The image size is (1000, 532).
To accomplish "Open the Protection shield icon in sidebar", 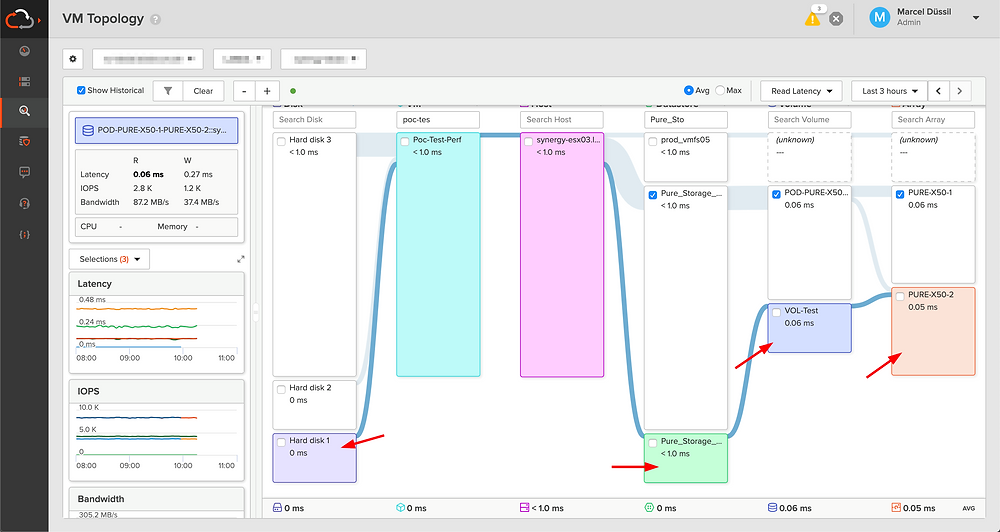I will 24,142.
